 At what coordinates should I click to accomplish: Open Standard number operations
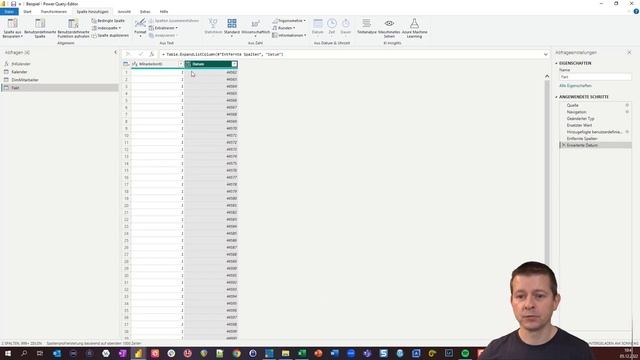tap(232, 27)
